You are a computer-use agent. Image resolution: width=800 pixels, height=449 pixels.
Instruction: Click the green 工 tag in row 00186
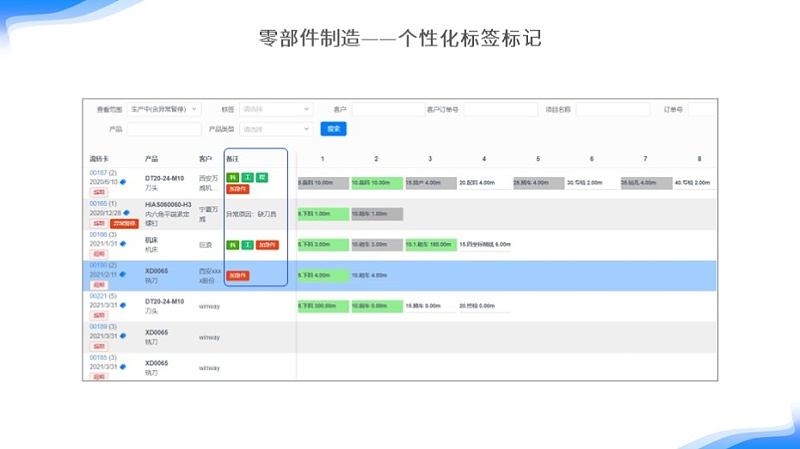point(247,244)
